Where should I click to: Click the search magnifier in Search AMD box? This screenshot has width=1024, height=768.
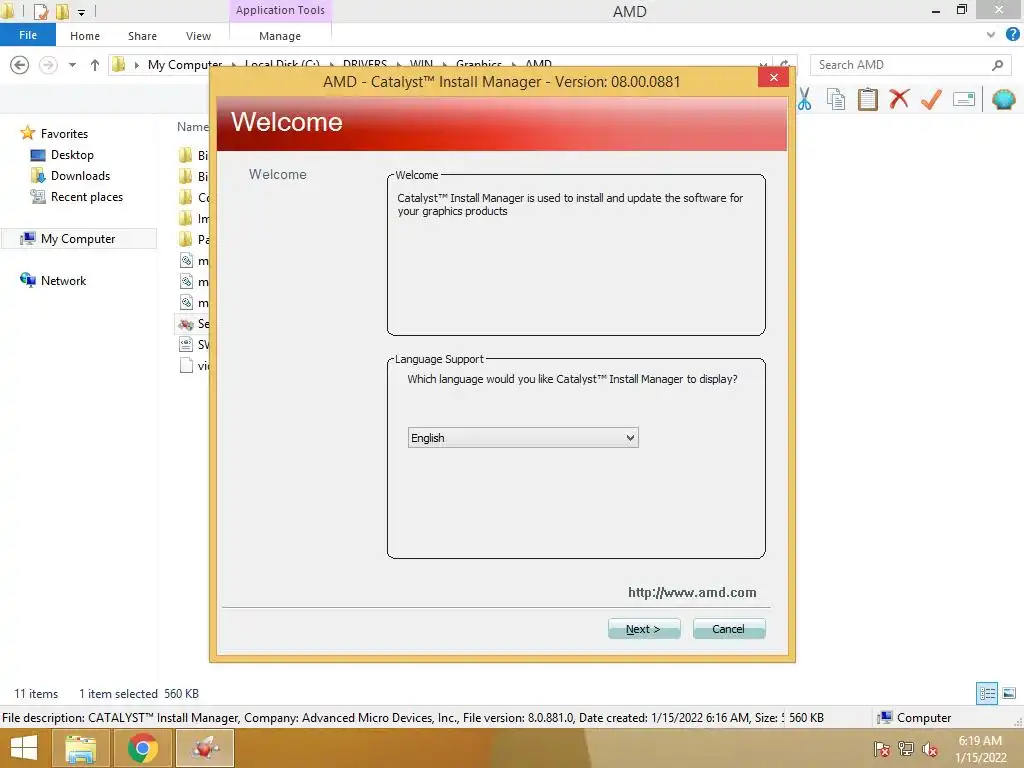point(997,65)
